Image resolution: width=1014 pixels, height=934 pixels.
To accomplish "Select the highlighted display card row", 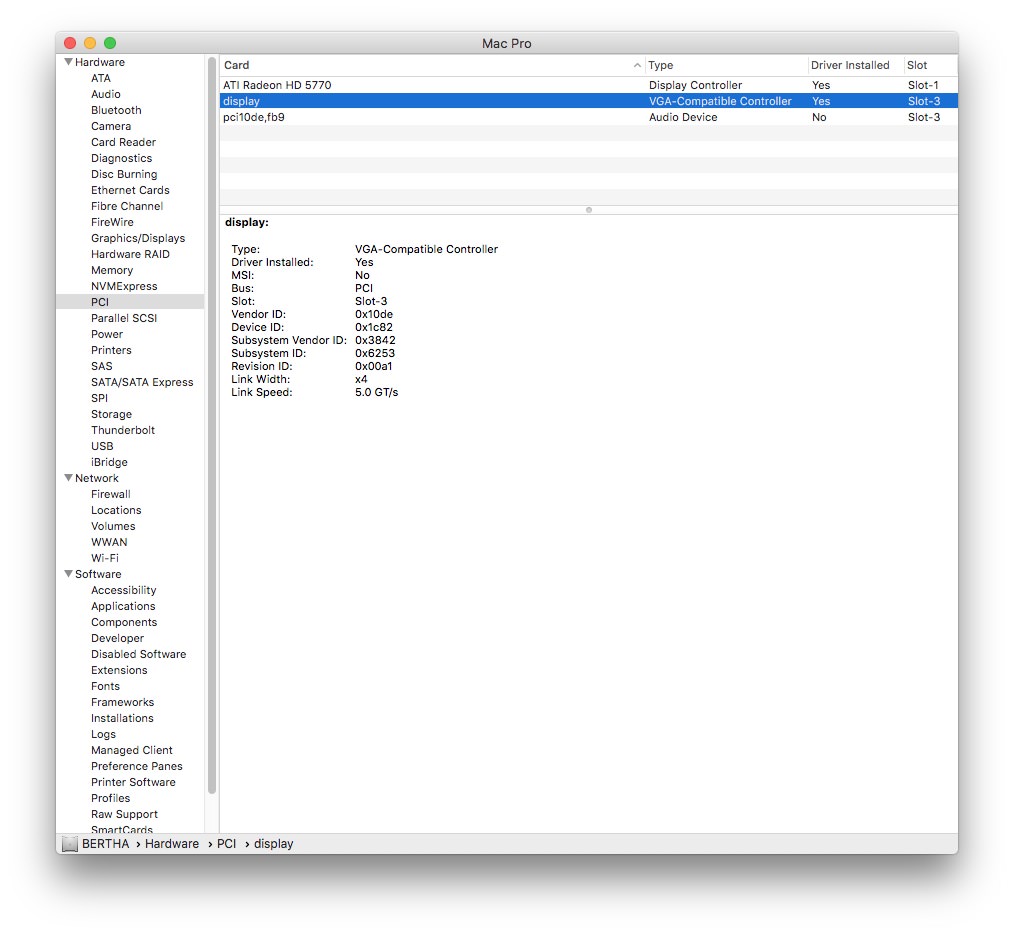I will pos(588,101).
